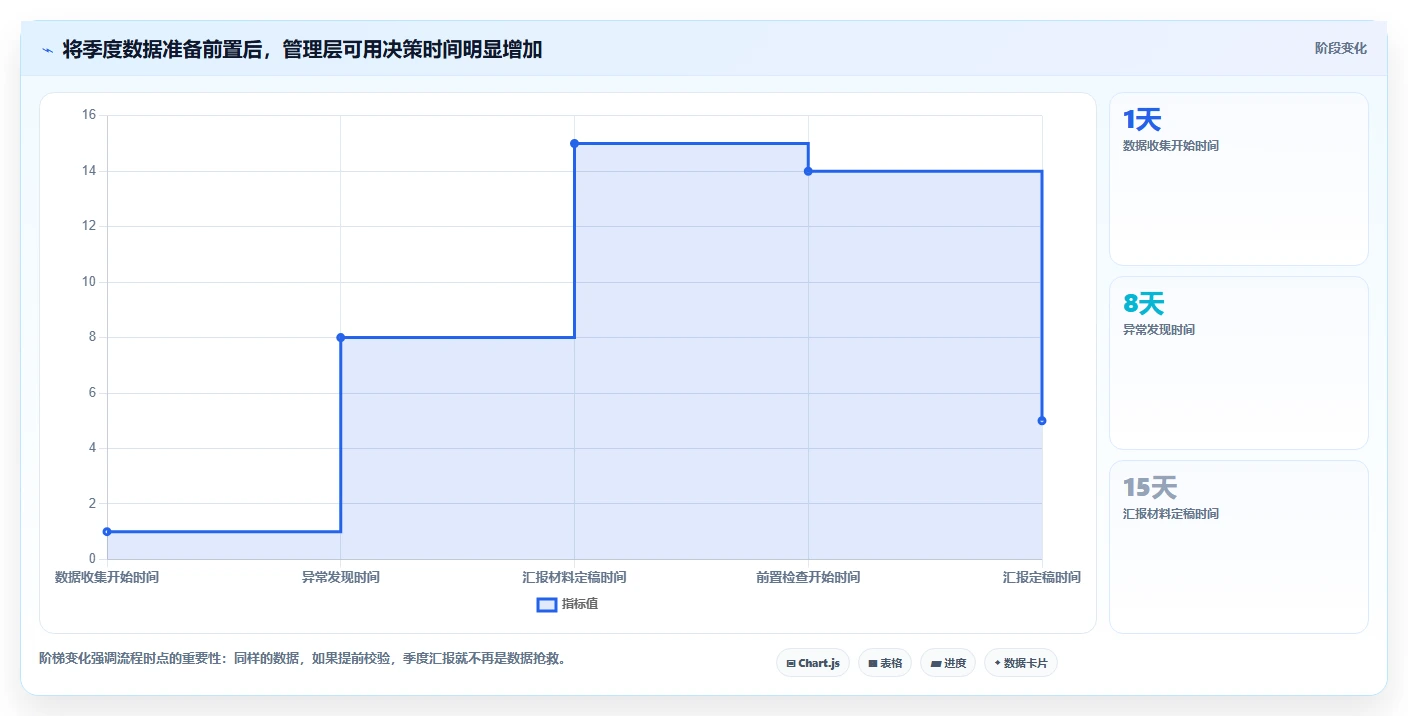This screenshot has height=716, width=1408.
Task: Click the chart data point at value 8
Action: (341, 337)
